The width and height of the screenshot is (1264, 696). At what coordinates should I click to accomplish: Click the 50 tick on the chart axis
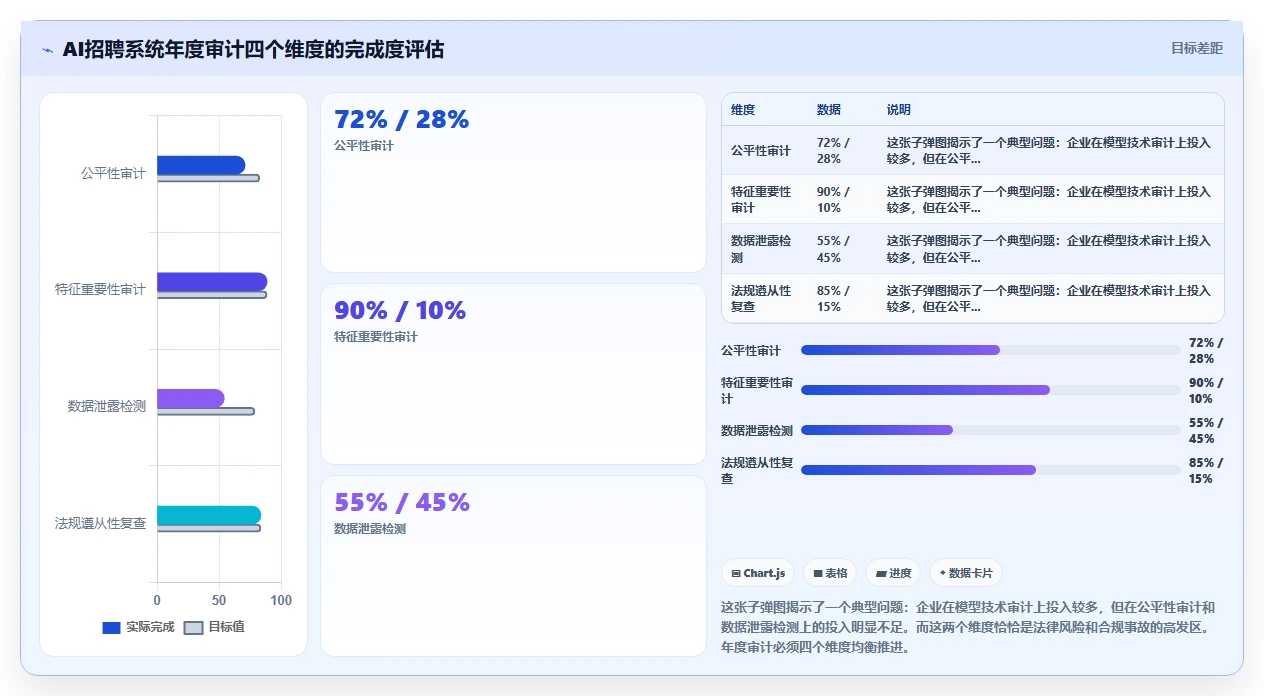point(219,601)
